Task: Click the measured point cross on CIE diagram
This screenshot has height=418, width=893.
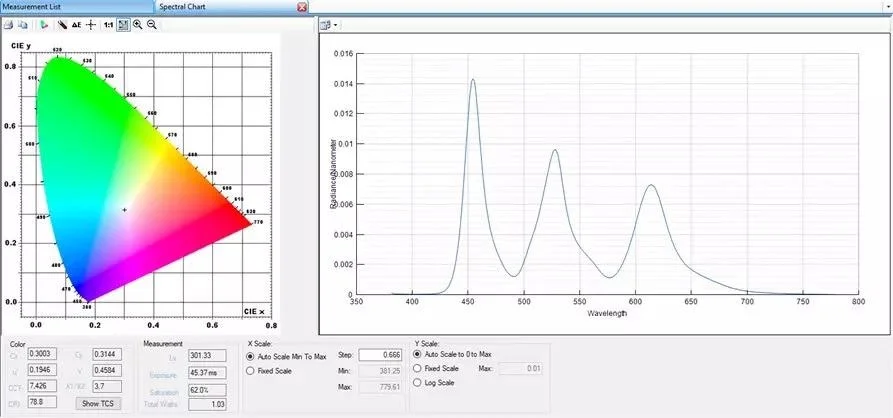Action: pos(124,210)
